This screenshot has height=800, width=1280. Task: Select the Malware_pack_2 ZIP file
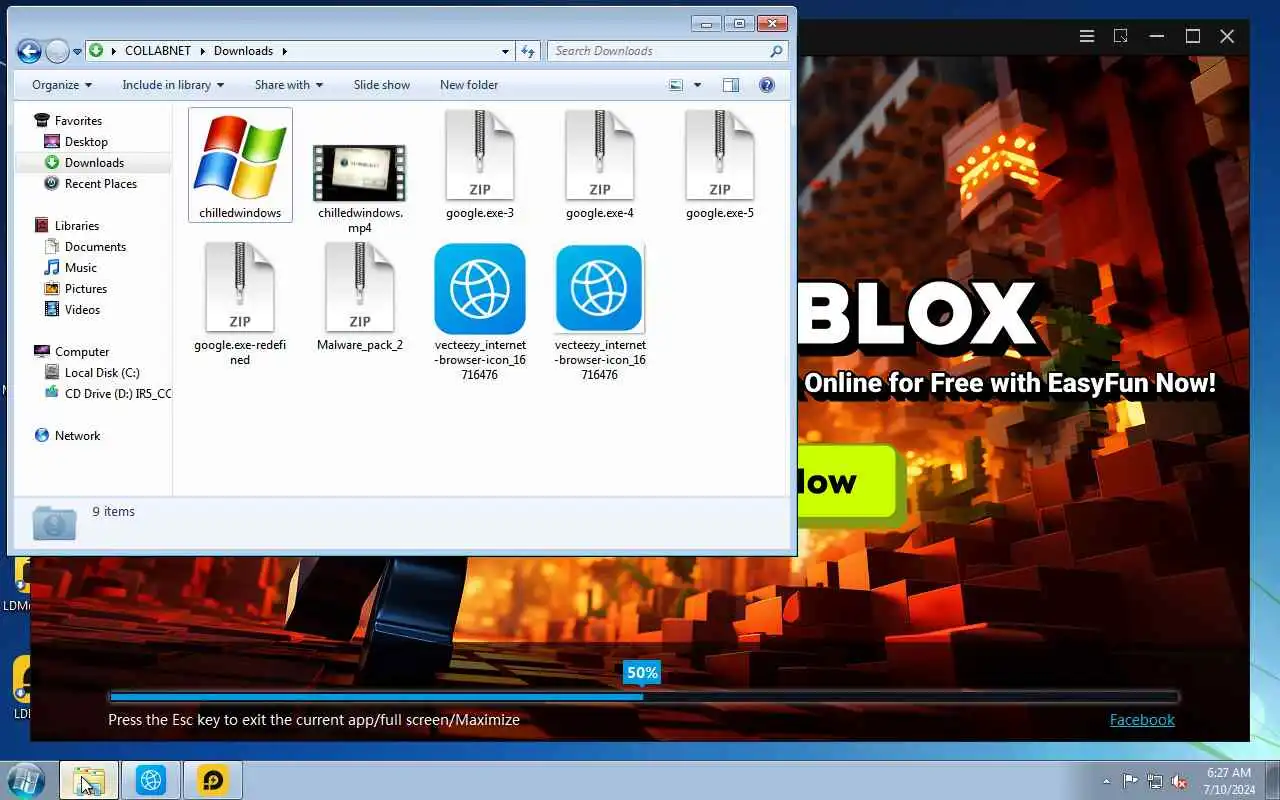coord(360,297)
